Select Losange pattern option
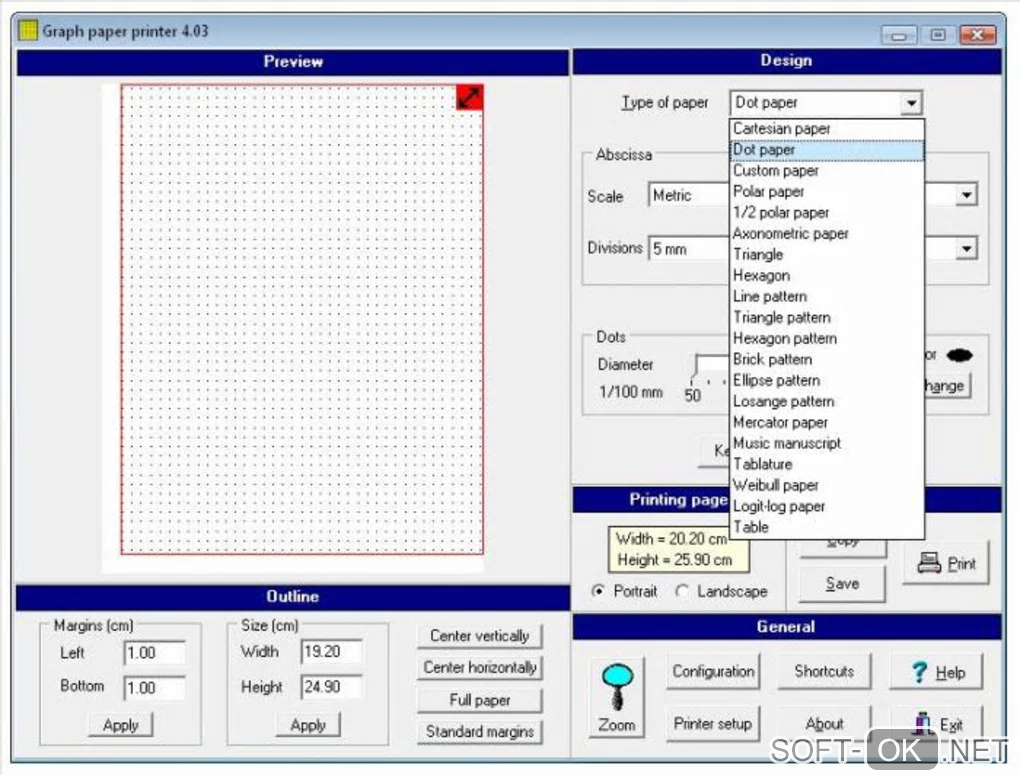The height and width of the screenshot is (775, 1020). pyautogui.click(x=827, y=401)
